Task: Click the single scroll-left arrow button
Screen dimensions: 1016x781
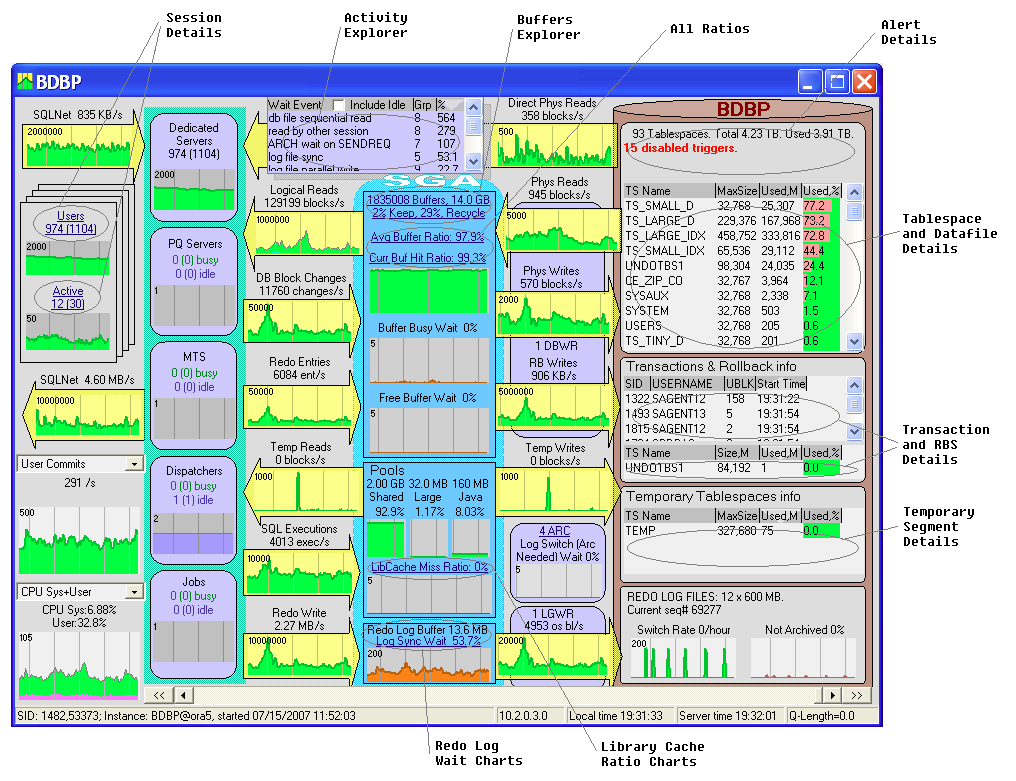Action: pos(183,694)
